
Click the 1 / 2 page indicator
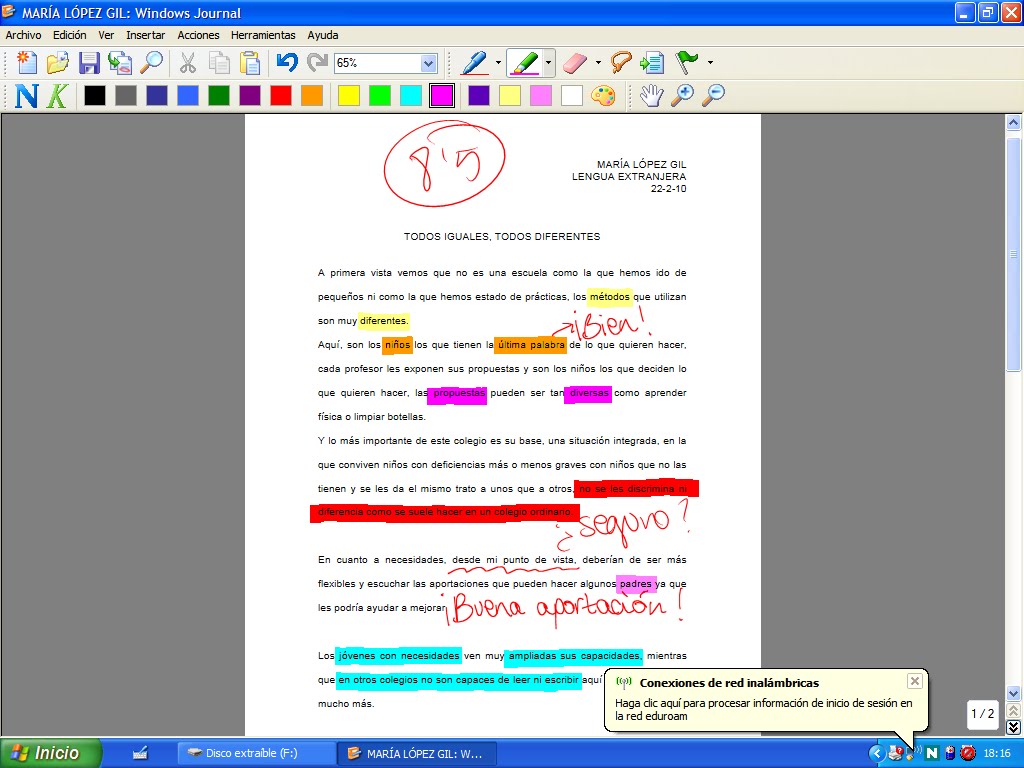coord(982,714)
